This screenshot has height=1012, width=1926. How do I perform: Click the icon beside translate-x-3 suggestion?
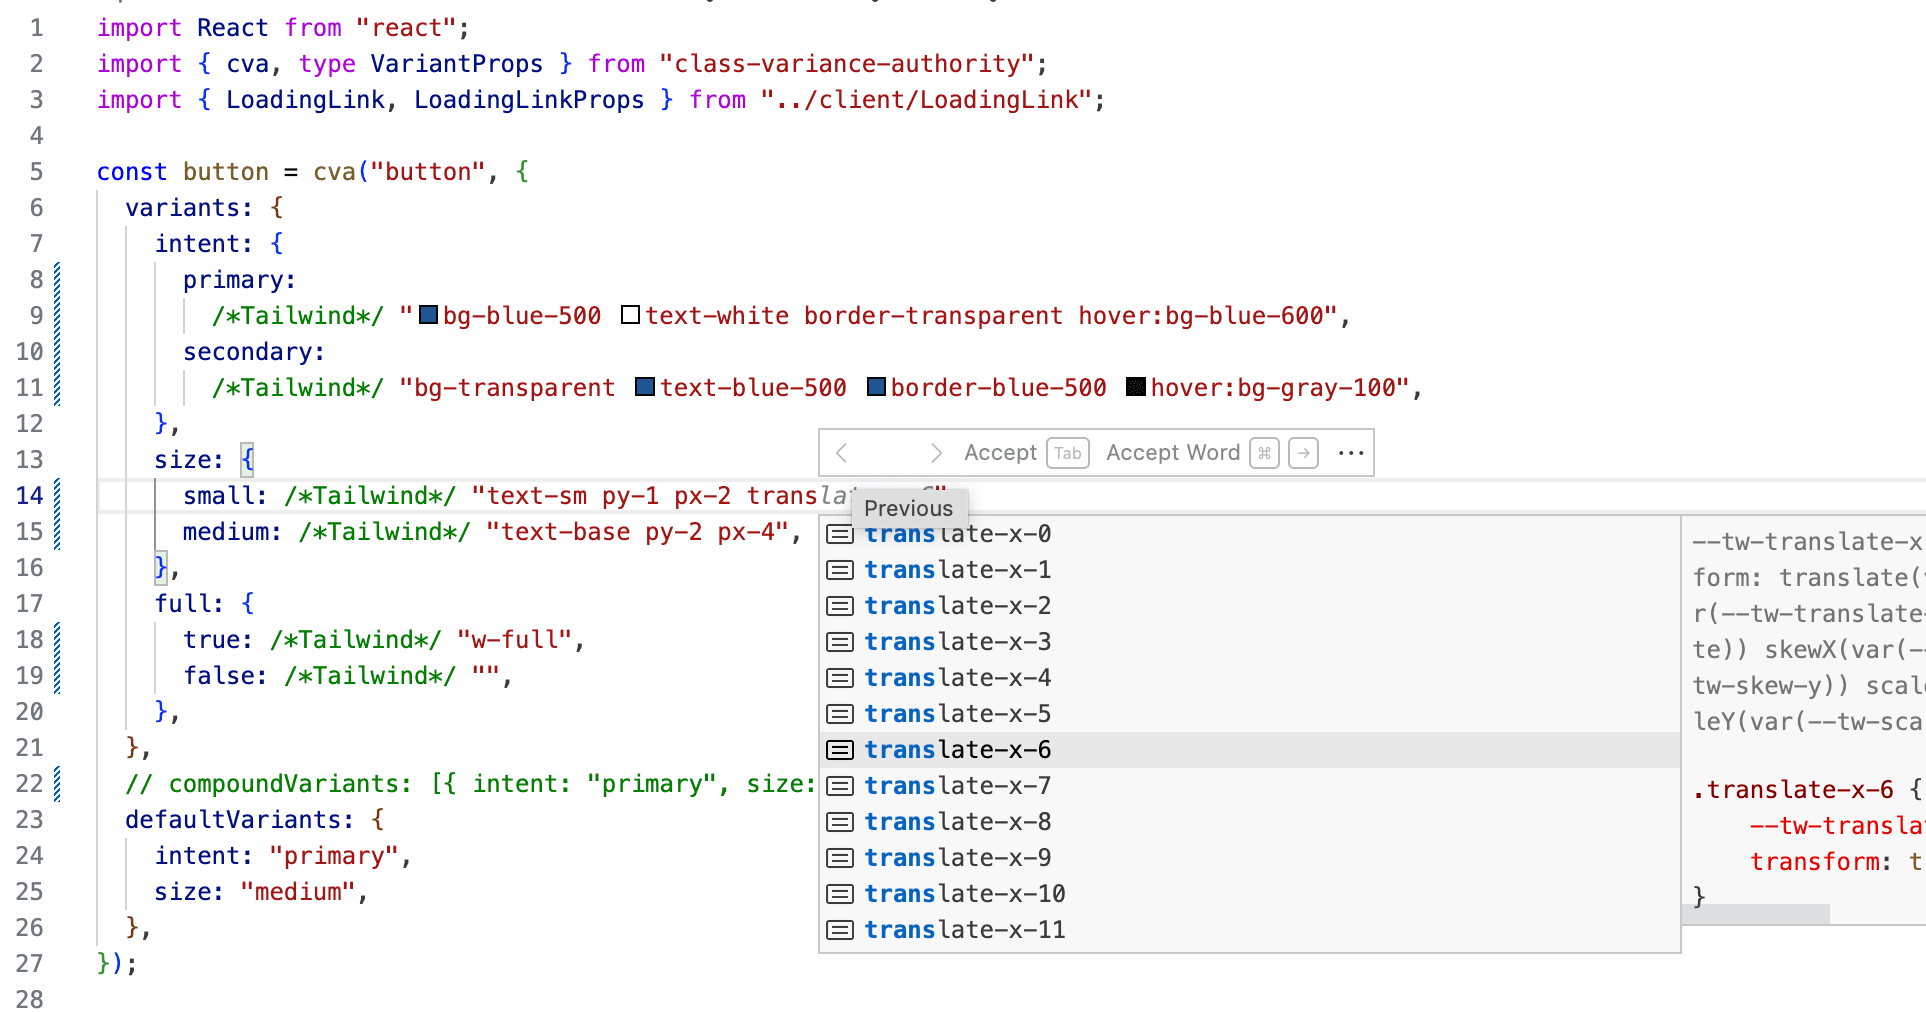[840, 642]
